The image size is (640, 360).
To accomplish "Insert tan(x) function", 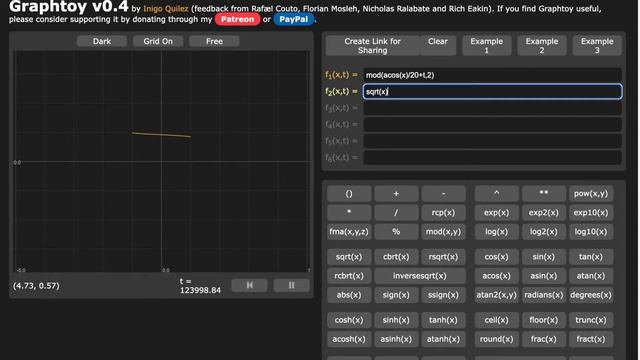I will click(591, 257).
